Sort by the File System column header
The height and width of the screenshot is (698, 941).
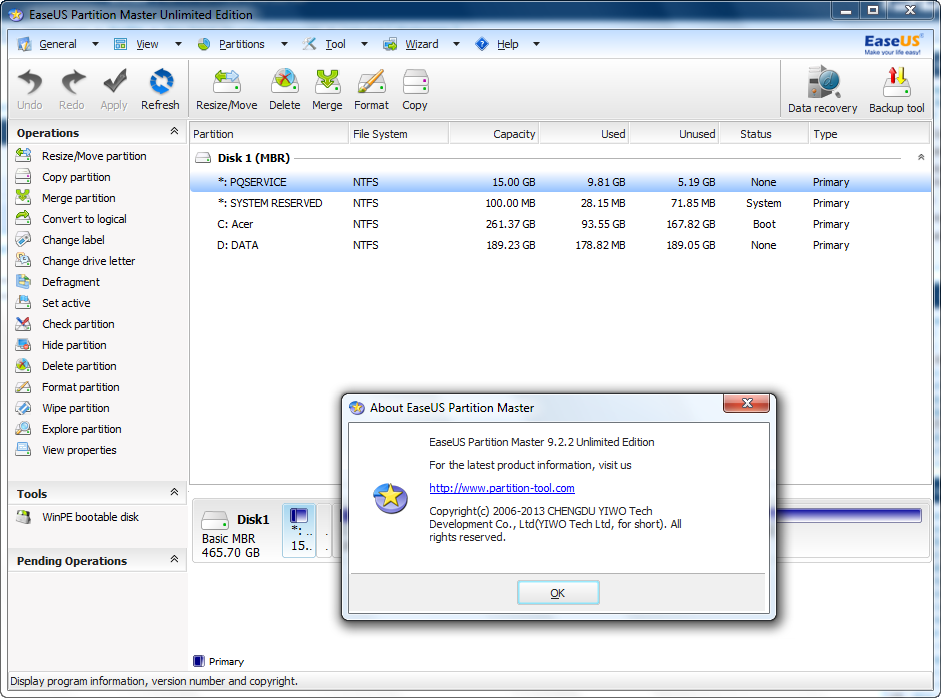click(398, 134)
